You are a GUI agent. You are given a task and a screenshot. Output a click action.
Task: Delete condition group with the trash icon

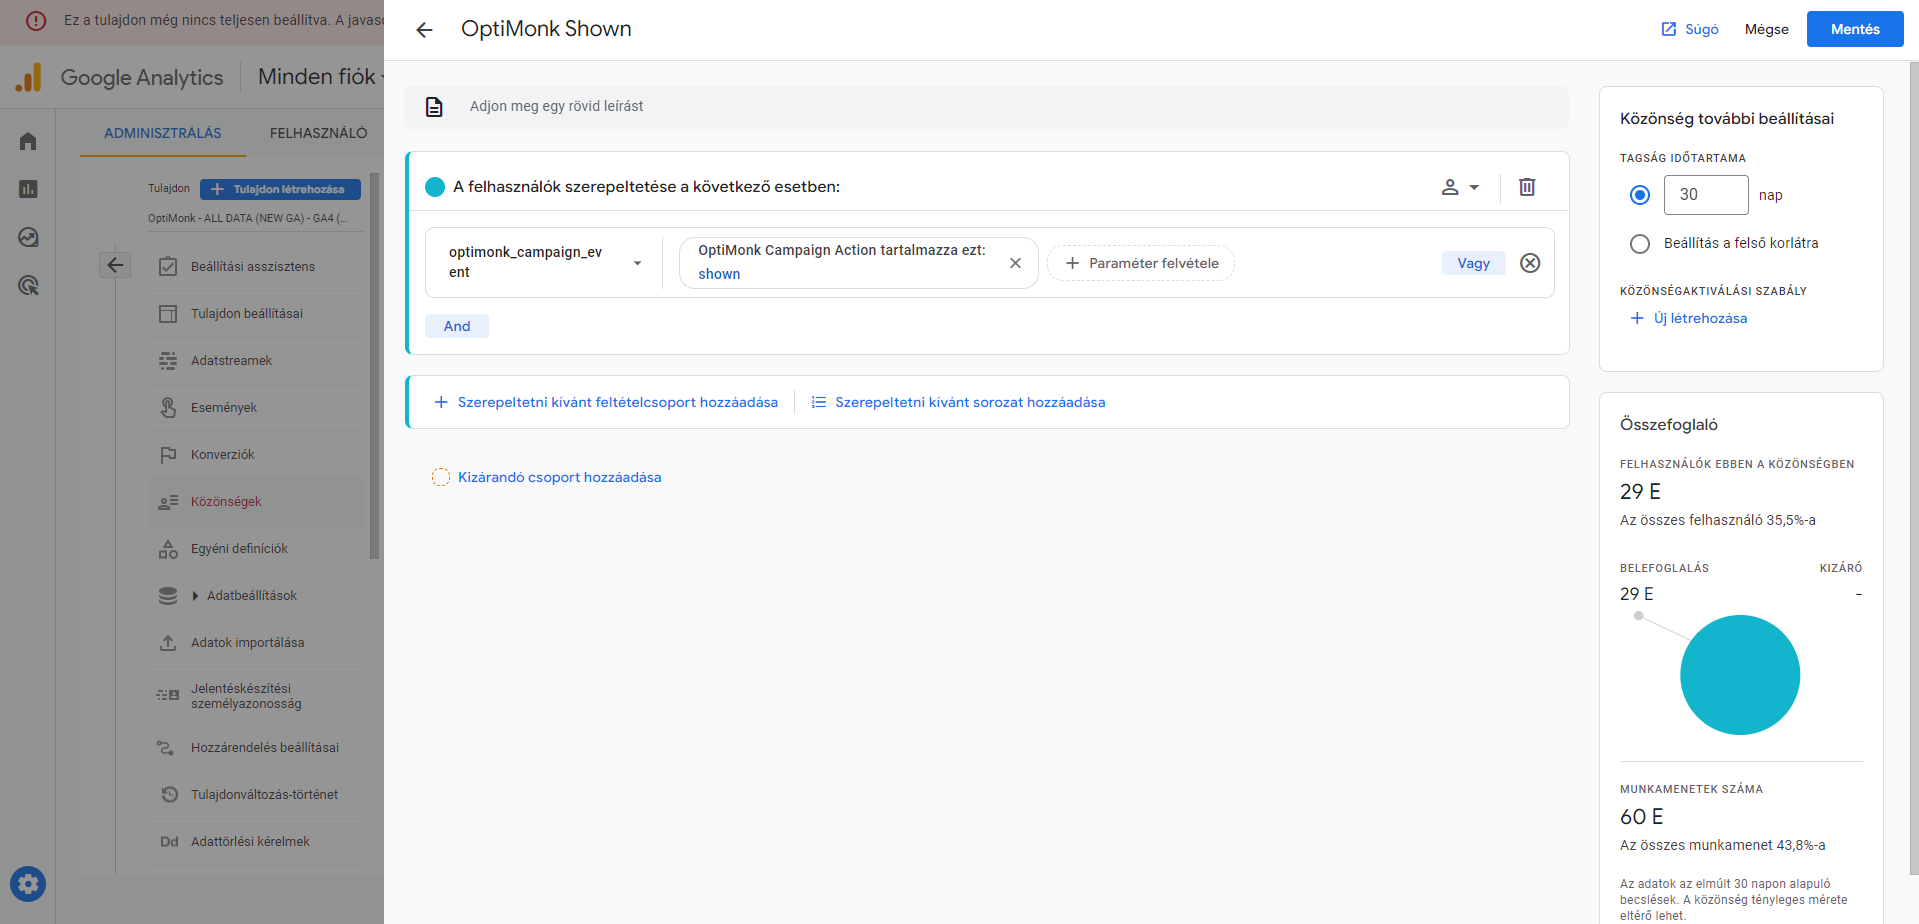point(1527,187)
